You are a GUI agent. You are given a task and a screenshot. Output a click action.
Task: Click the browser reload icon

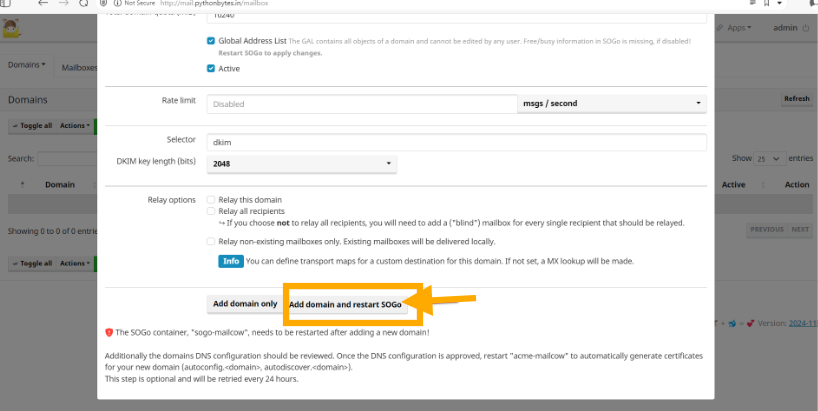[x=84, y=4]
